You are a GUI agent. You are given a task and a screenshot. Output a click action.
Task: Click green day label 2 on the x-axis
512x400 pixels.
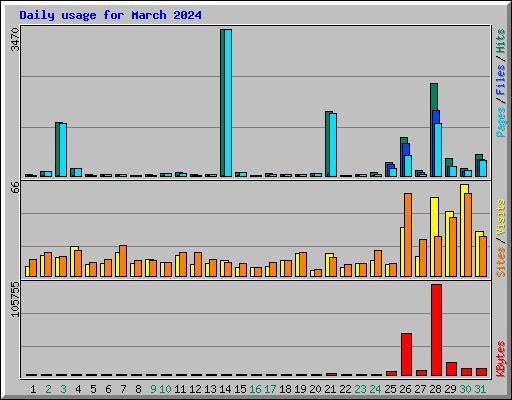pos(48,389)
